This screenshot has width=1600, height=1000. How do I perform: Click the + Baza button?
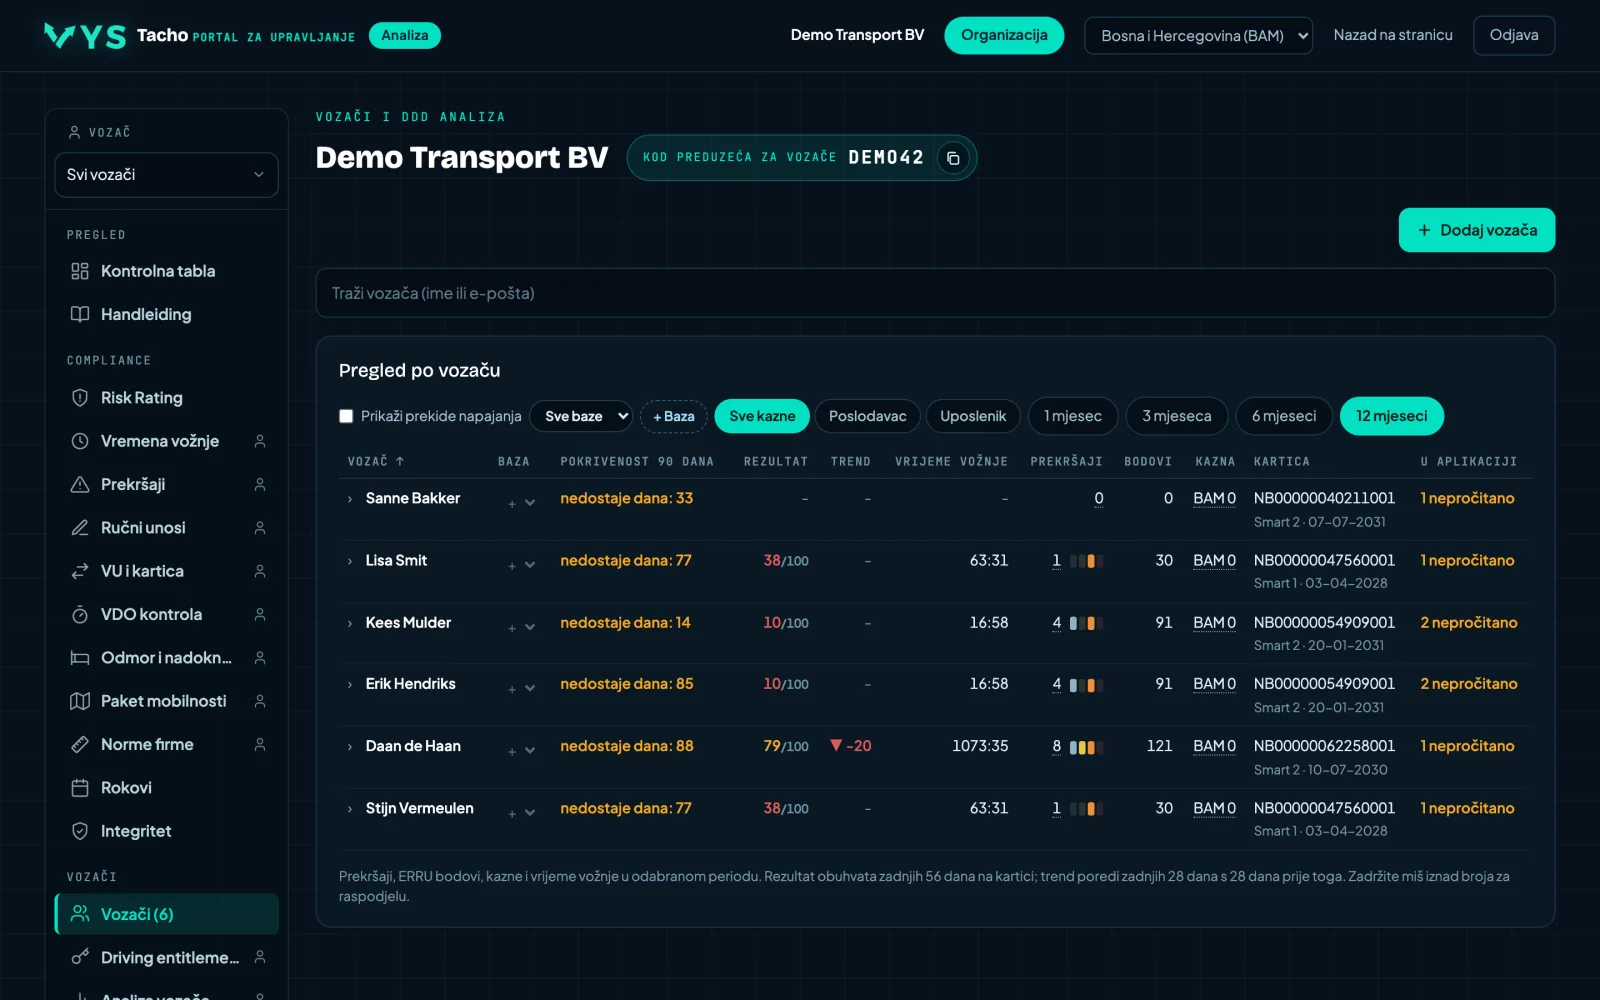coord(674,416)
